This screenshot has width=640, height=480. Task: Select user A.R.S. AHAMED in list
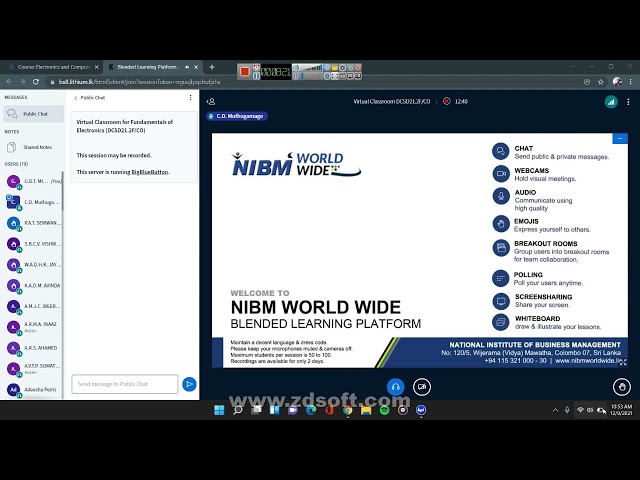pyautogui.click(x=33, y=348)
